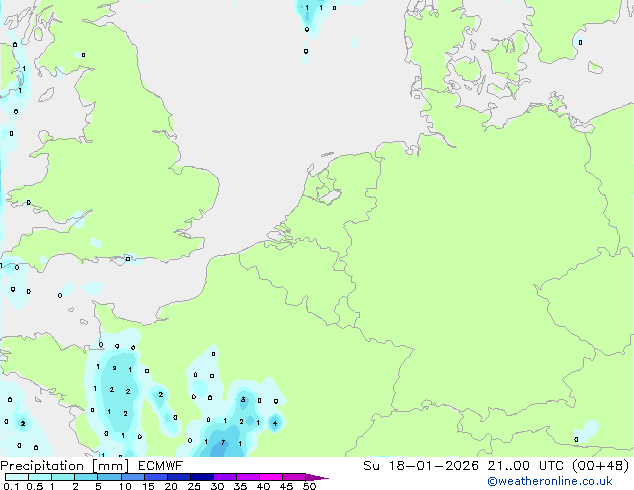Click the '7' precipitation value on the map
Screen dimensions: 634x490
click(223, 443)
